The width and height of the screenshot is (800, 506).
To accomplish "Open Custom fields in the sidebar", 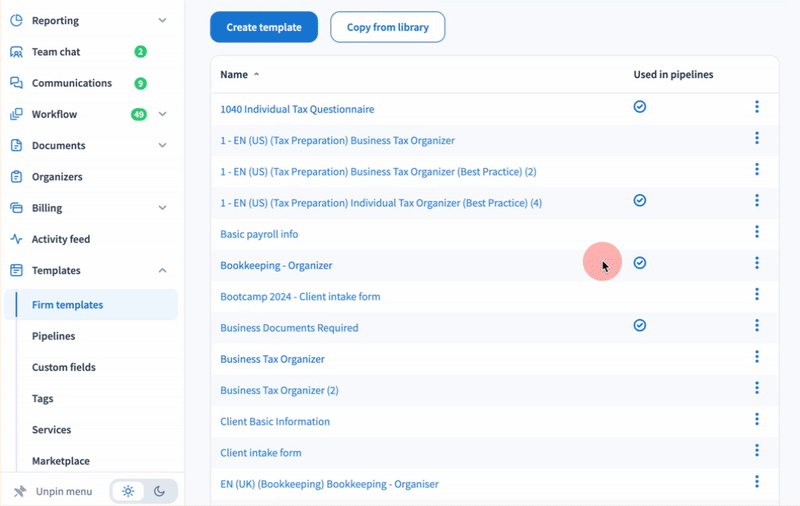I will pos(64,368).
